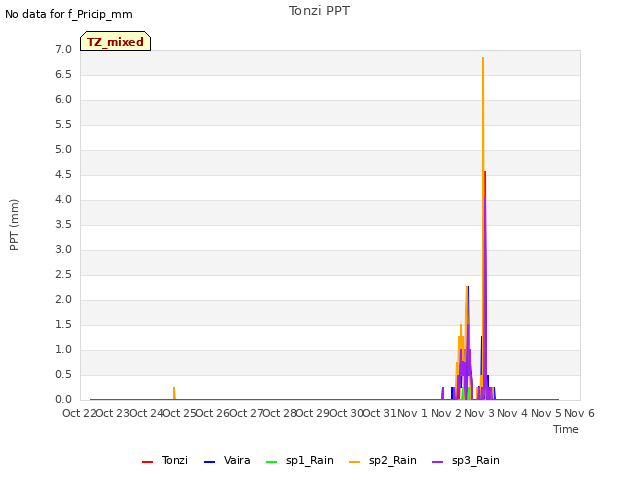Viewport: 640px width, 480px height.
Task: Click the Oct 30 x-axis date label
Action: (347, 413)
